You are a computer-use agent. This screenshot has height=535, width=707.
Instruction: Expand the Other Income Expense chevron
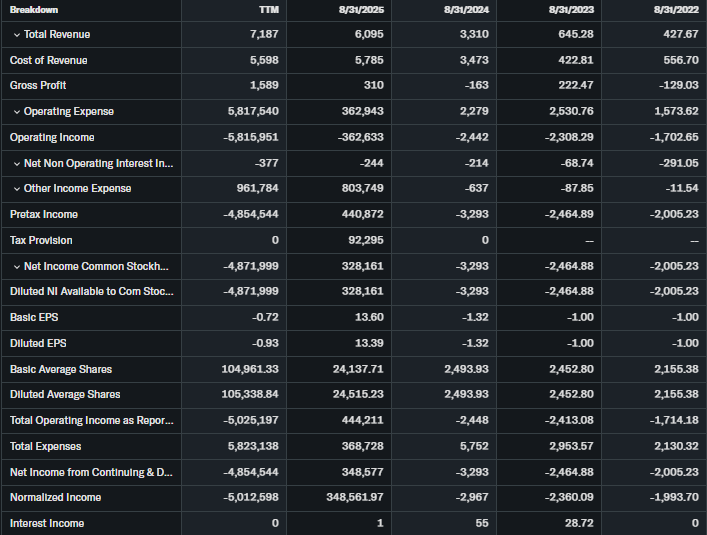[x=16, y=189]
